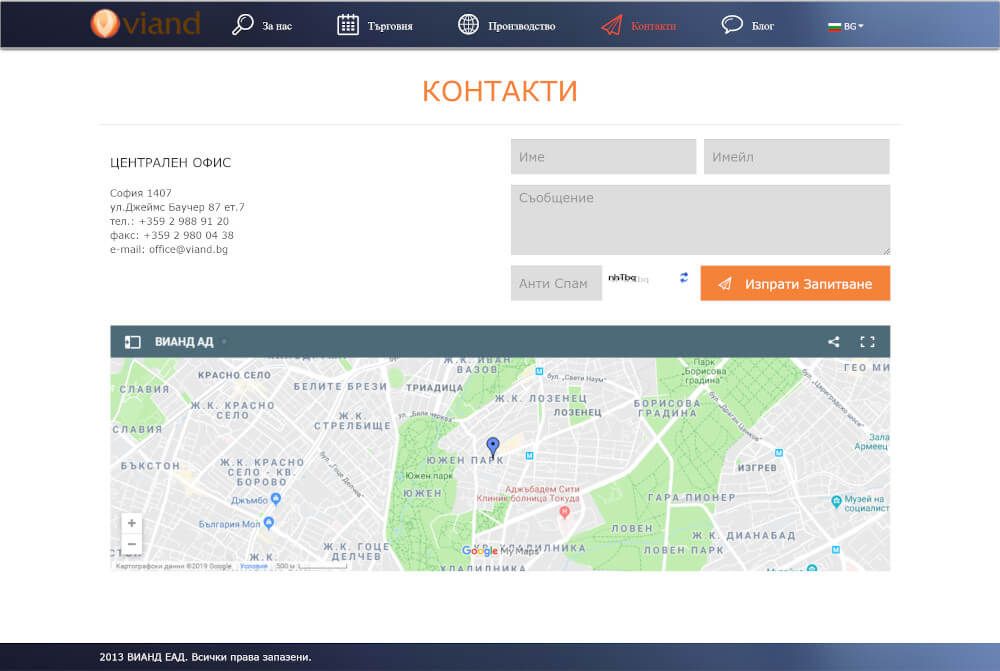Focus the Имейл input field
This screenshot has height=671, width=1000.
click(x=797, y=157)
